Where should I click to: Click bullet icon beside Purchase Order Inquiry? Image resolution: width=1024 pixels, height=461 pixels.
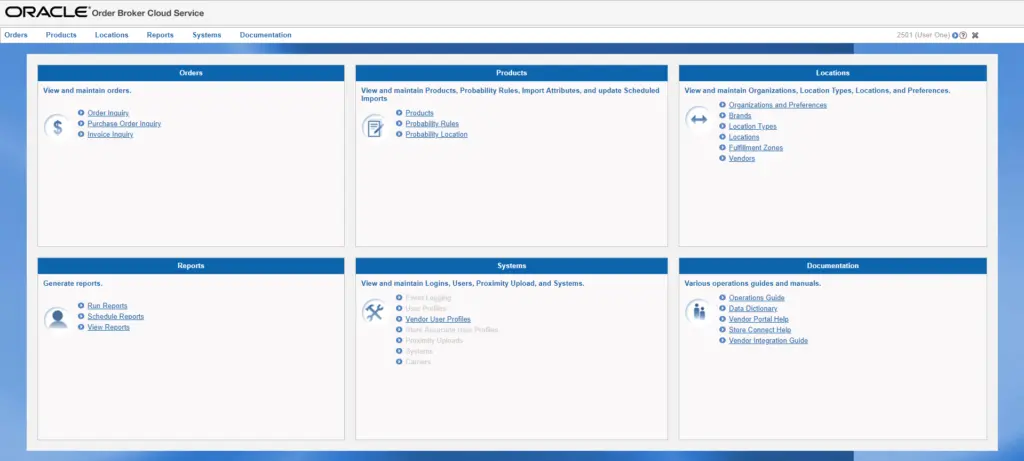[81, 123]
